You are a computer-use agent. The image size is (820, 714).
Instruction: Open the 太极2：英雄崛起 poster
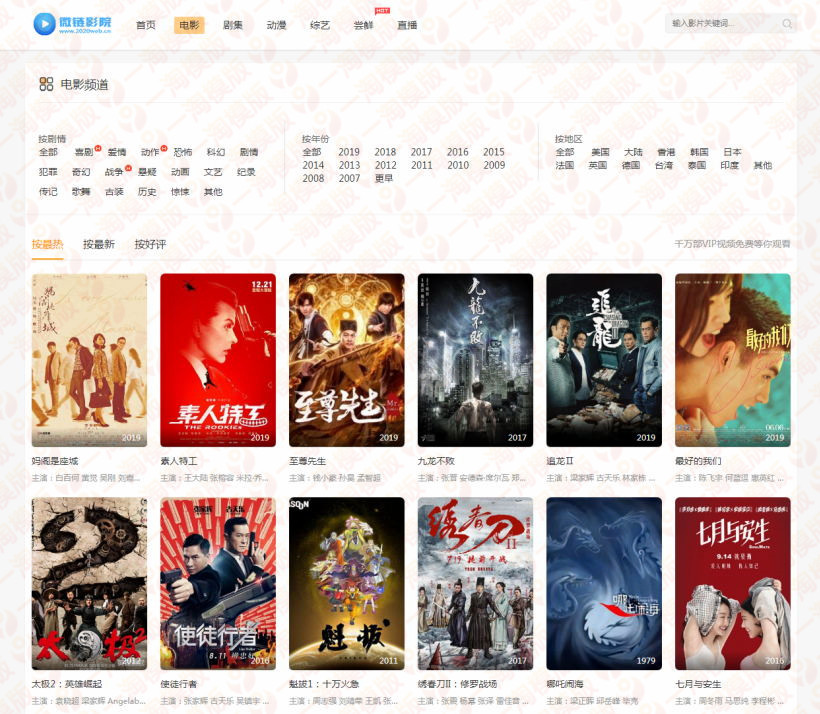[89, 583]
